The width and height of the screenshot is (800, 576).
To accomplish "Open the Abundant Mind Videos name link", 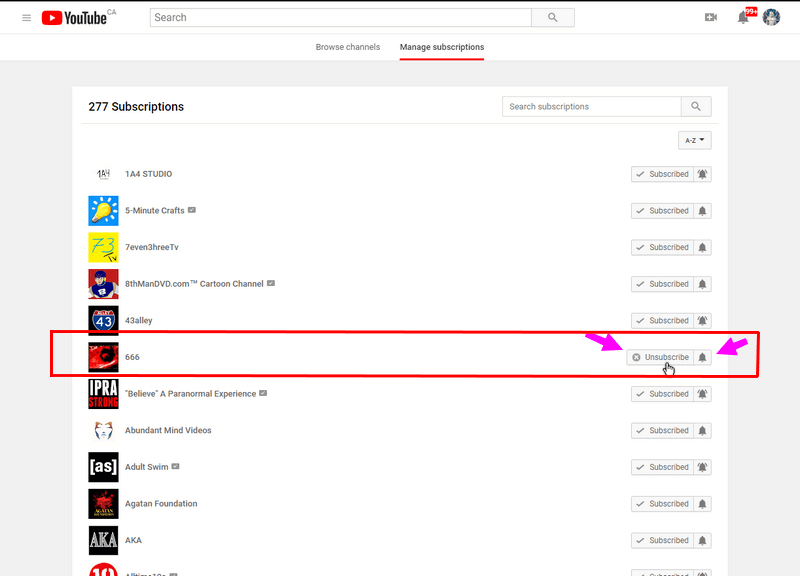I will pyautogui.click(x=168, y=431).
